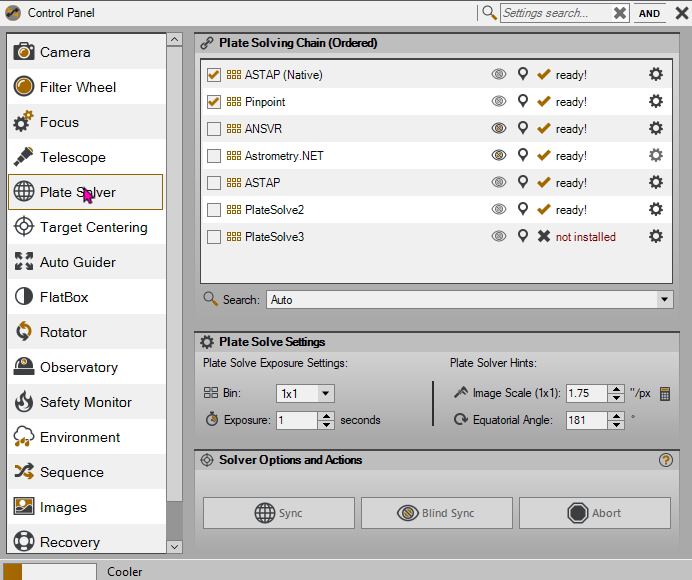The height and width of the screenshot is (580, 692).
Task: Click drag handle icon for ANSVR
Action: [233, 128]
